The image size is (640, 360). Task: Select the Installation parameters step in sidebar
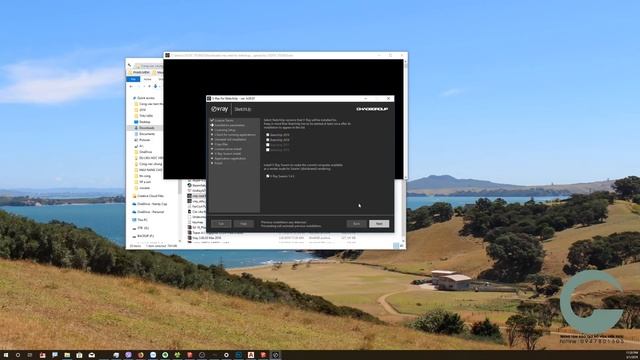pyautogui.click(x=229, y=125)
